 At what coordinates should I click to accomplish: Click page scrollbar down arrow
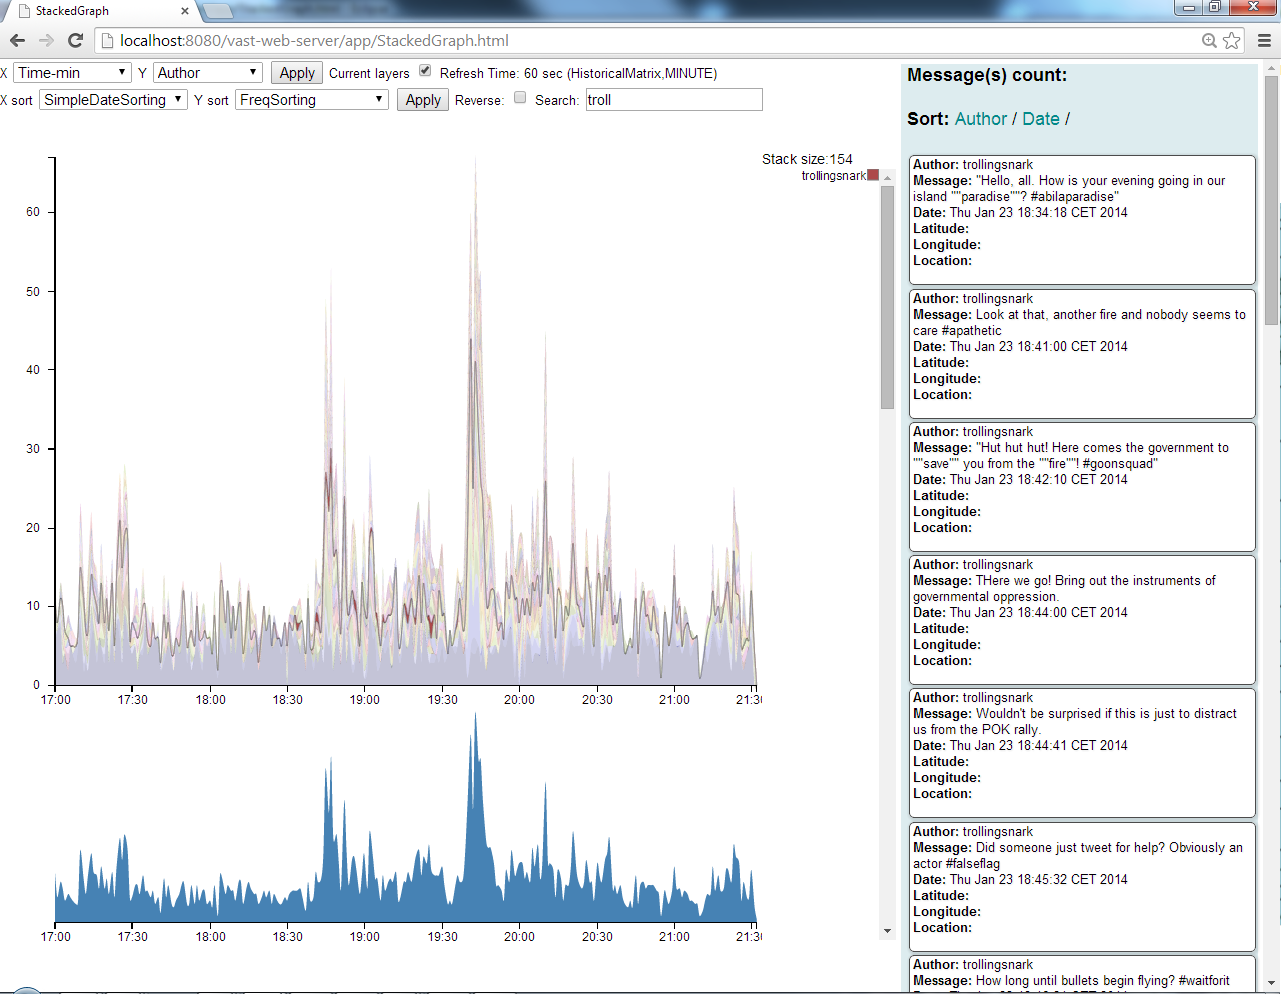[1272, 984]
